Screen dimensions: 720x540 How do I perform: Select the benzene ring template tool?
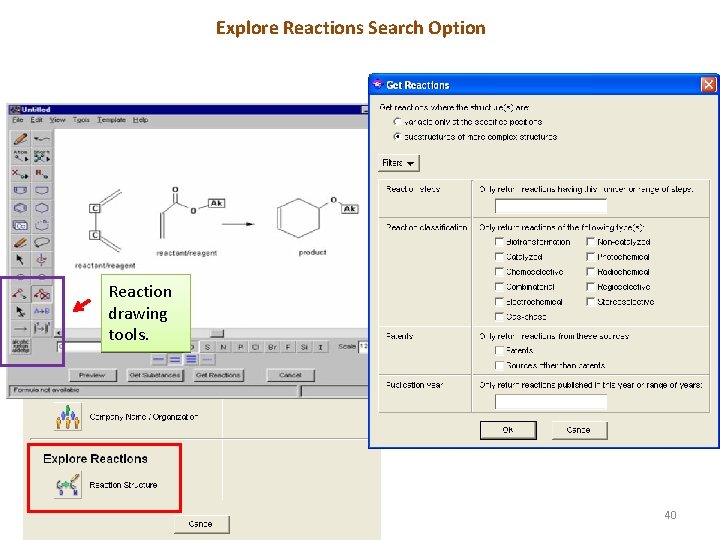(x=20, y=208)
